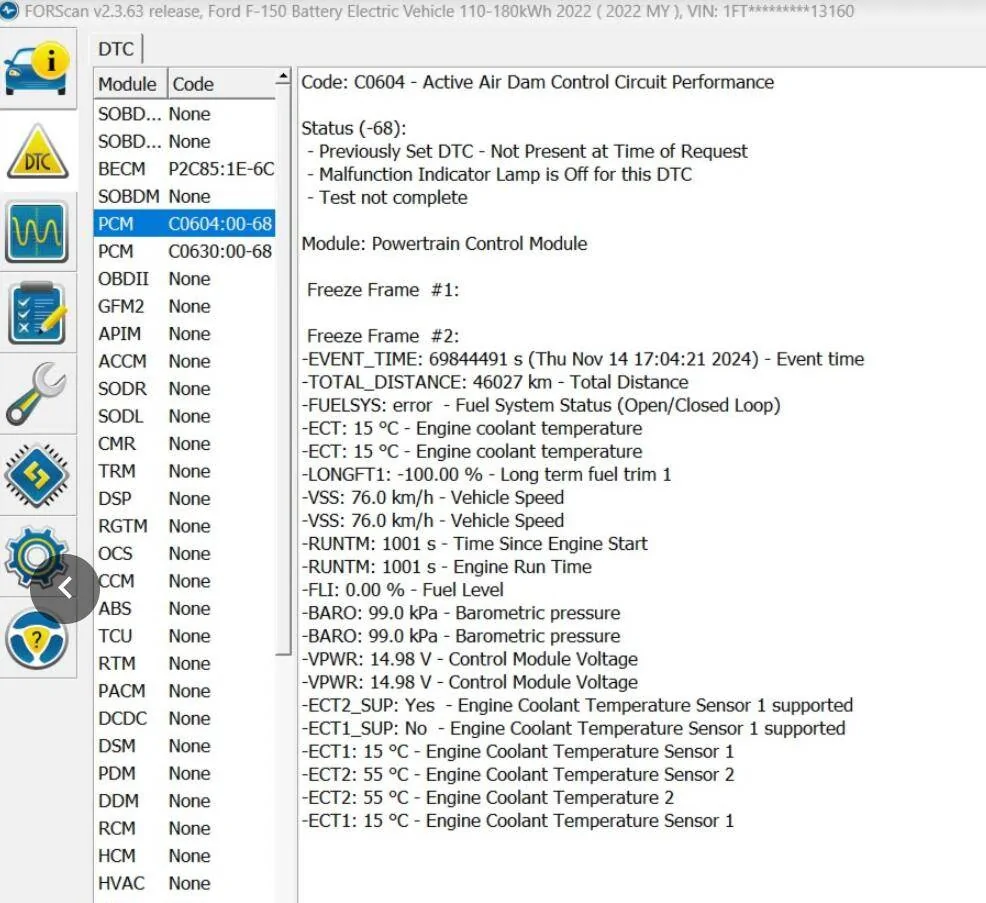Select PCM row with code C0630:00-68
Screen dimensions: 986x903
[184, 251]
